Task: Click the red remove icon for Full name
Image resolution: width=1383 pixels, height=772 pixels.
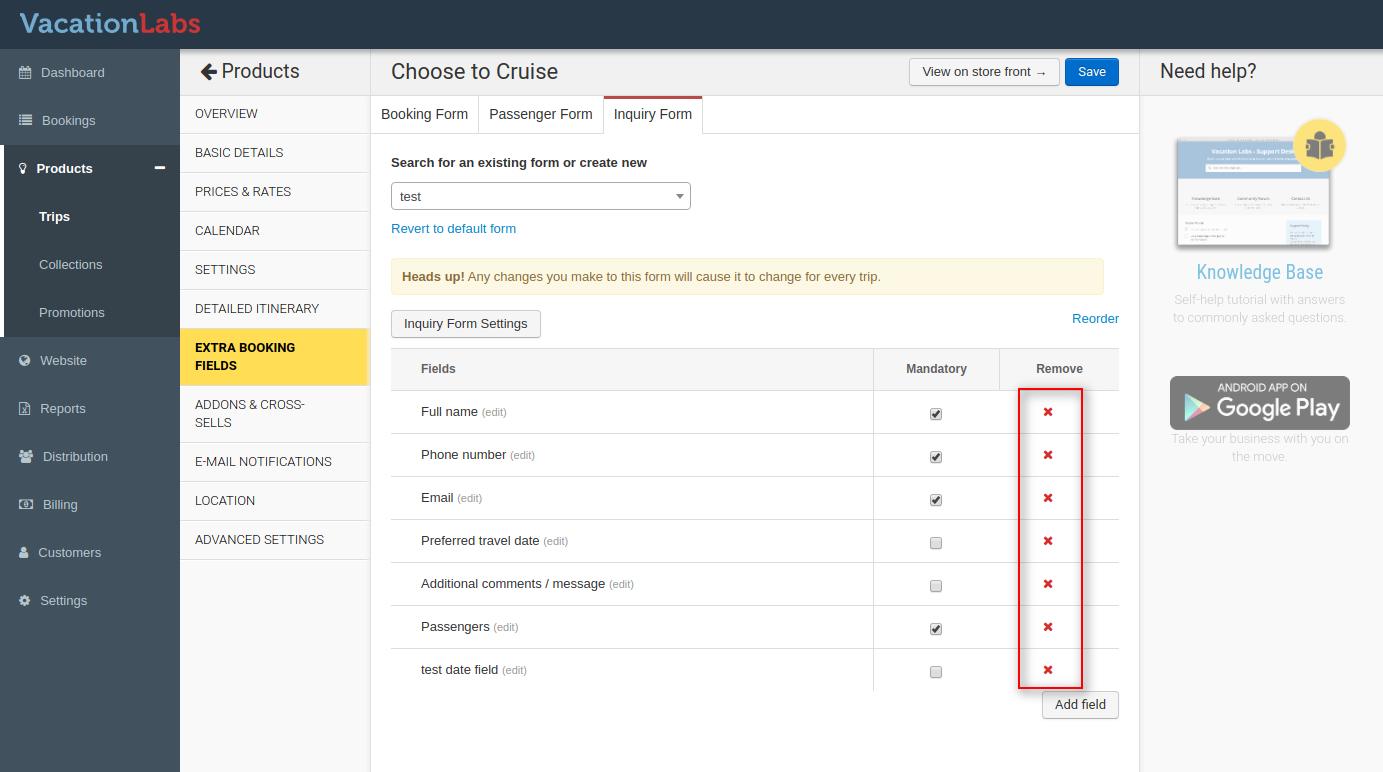Action: tap(1048, 412)
